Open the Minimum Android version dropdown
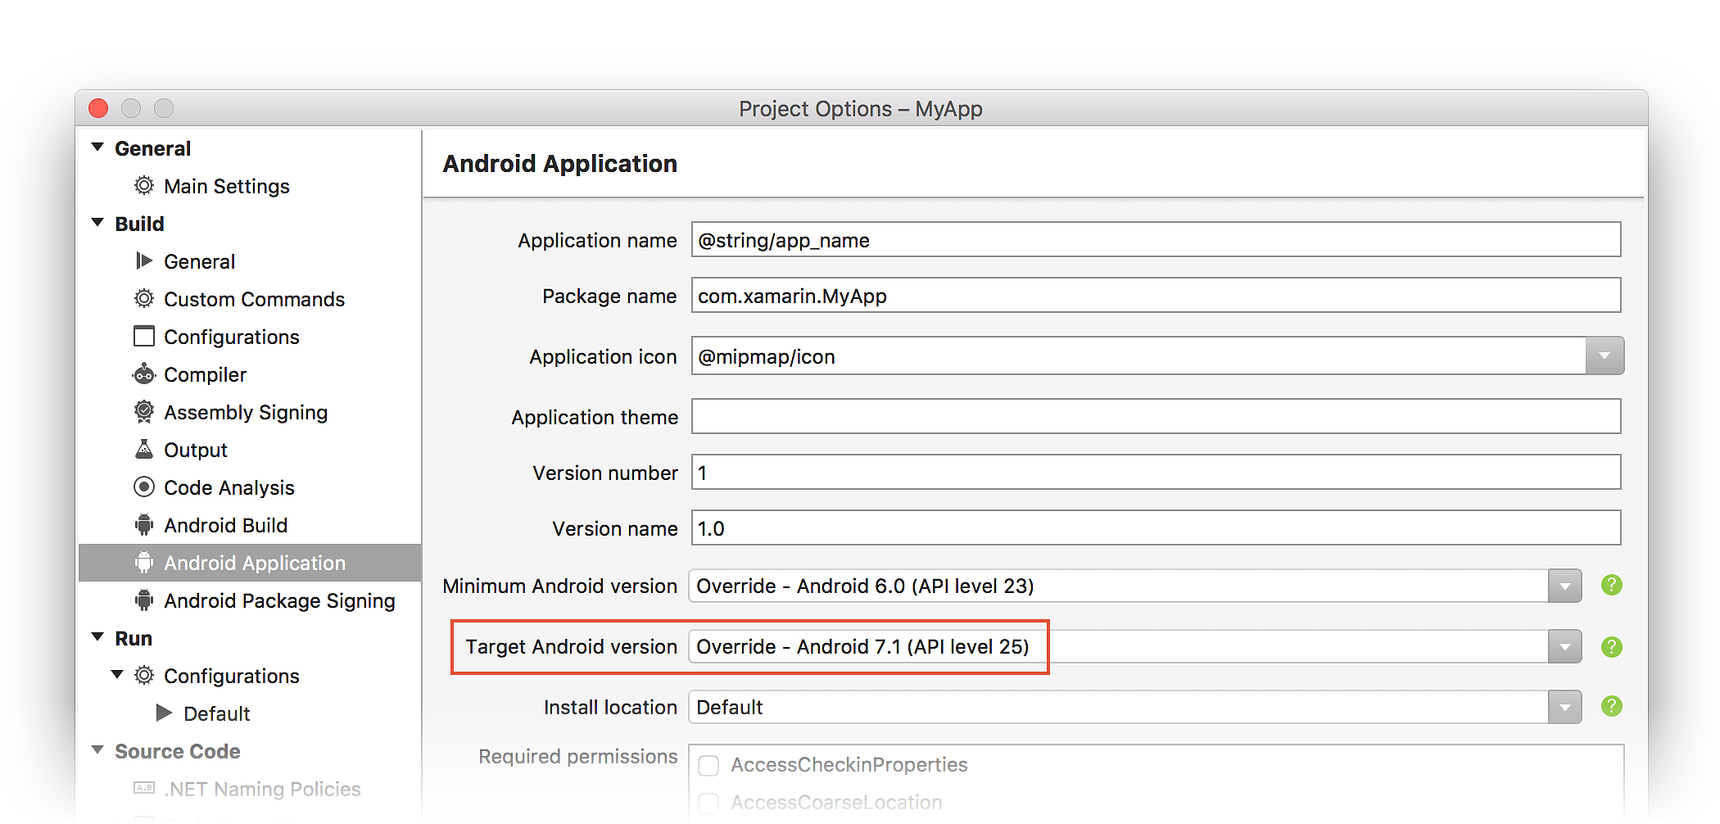Viewport: 1720px width, 824px height. click(1565, 586)
